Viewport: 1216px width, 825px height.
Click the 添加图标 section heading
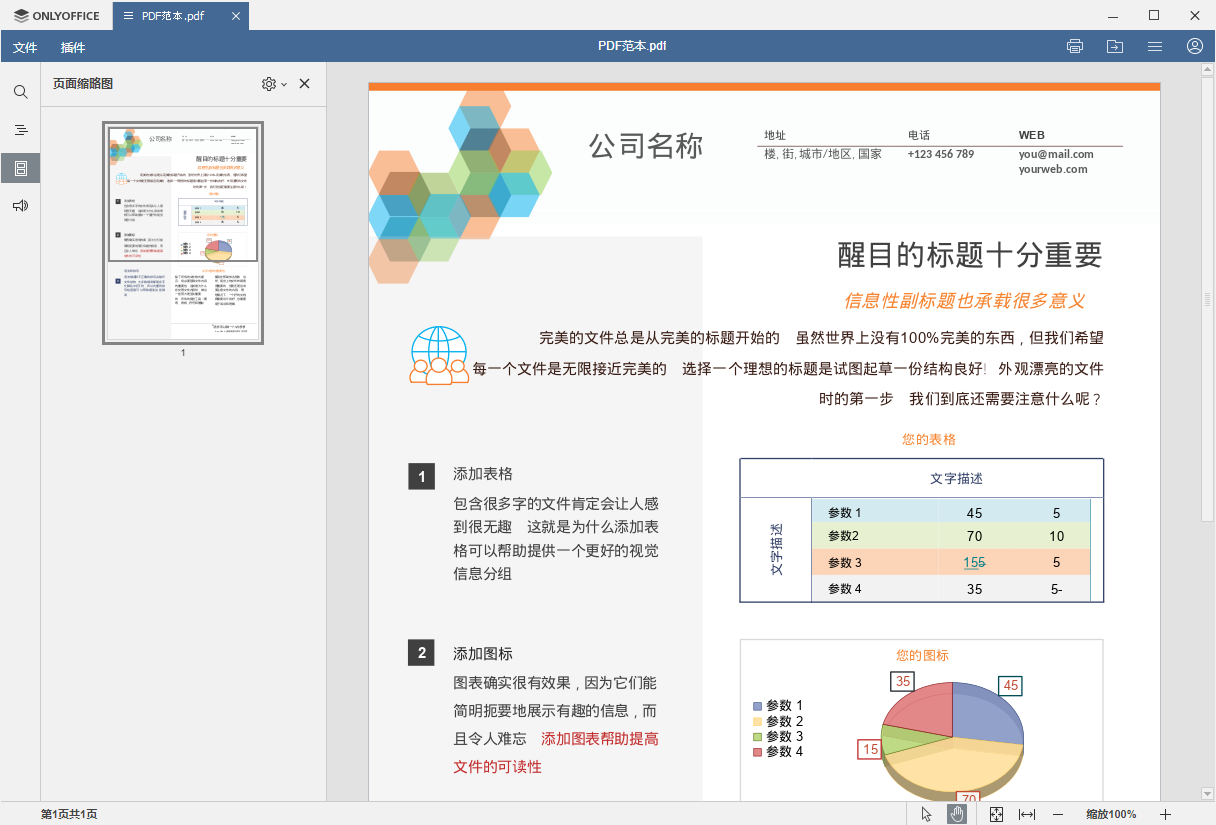[x=483, y=654]
